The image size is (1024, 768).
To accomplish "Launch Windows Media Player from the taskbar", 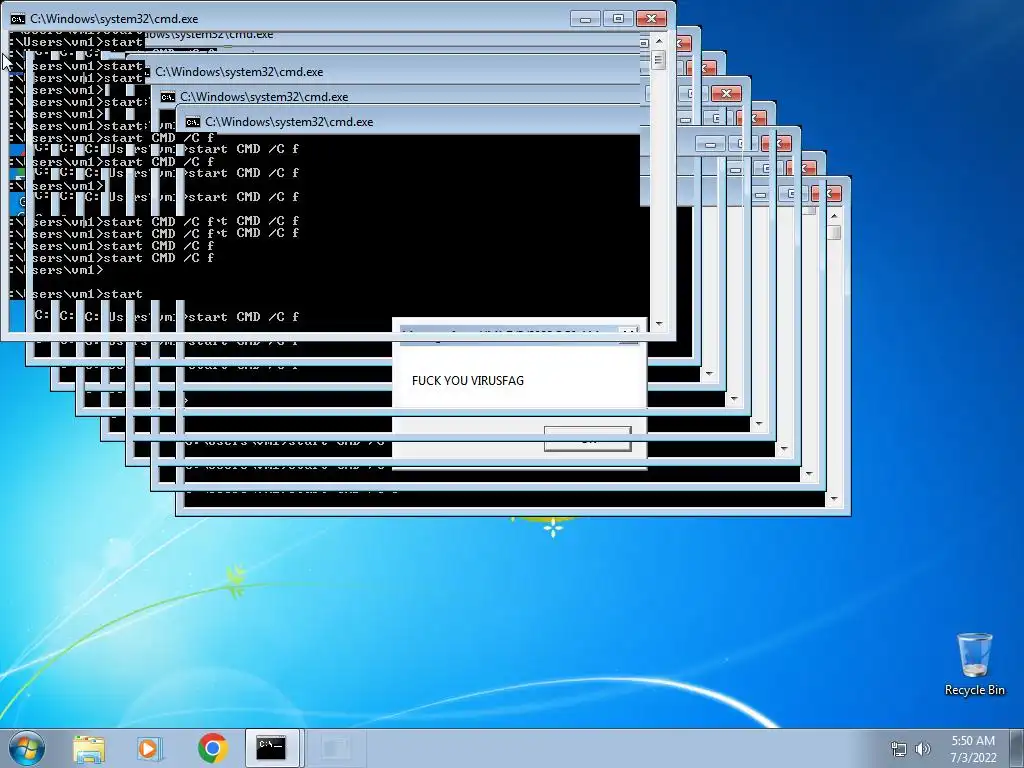I will tap(149, 748).
